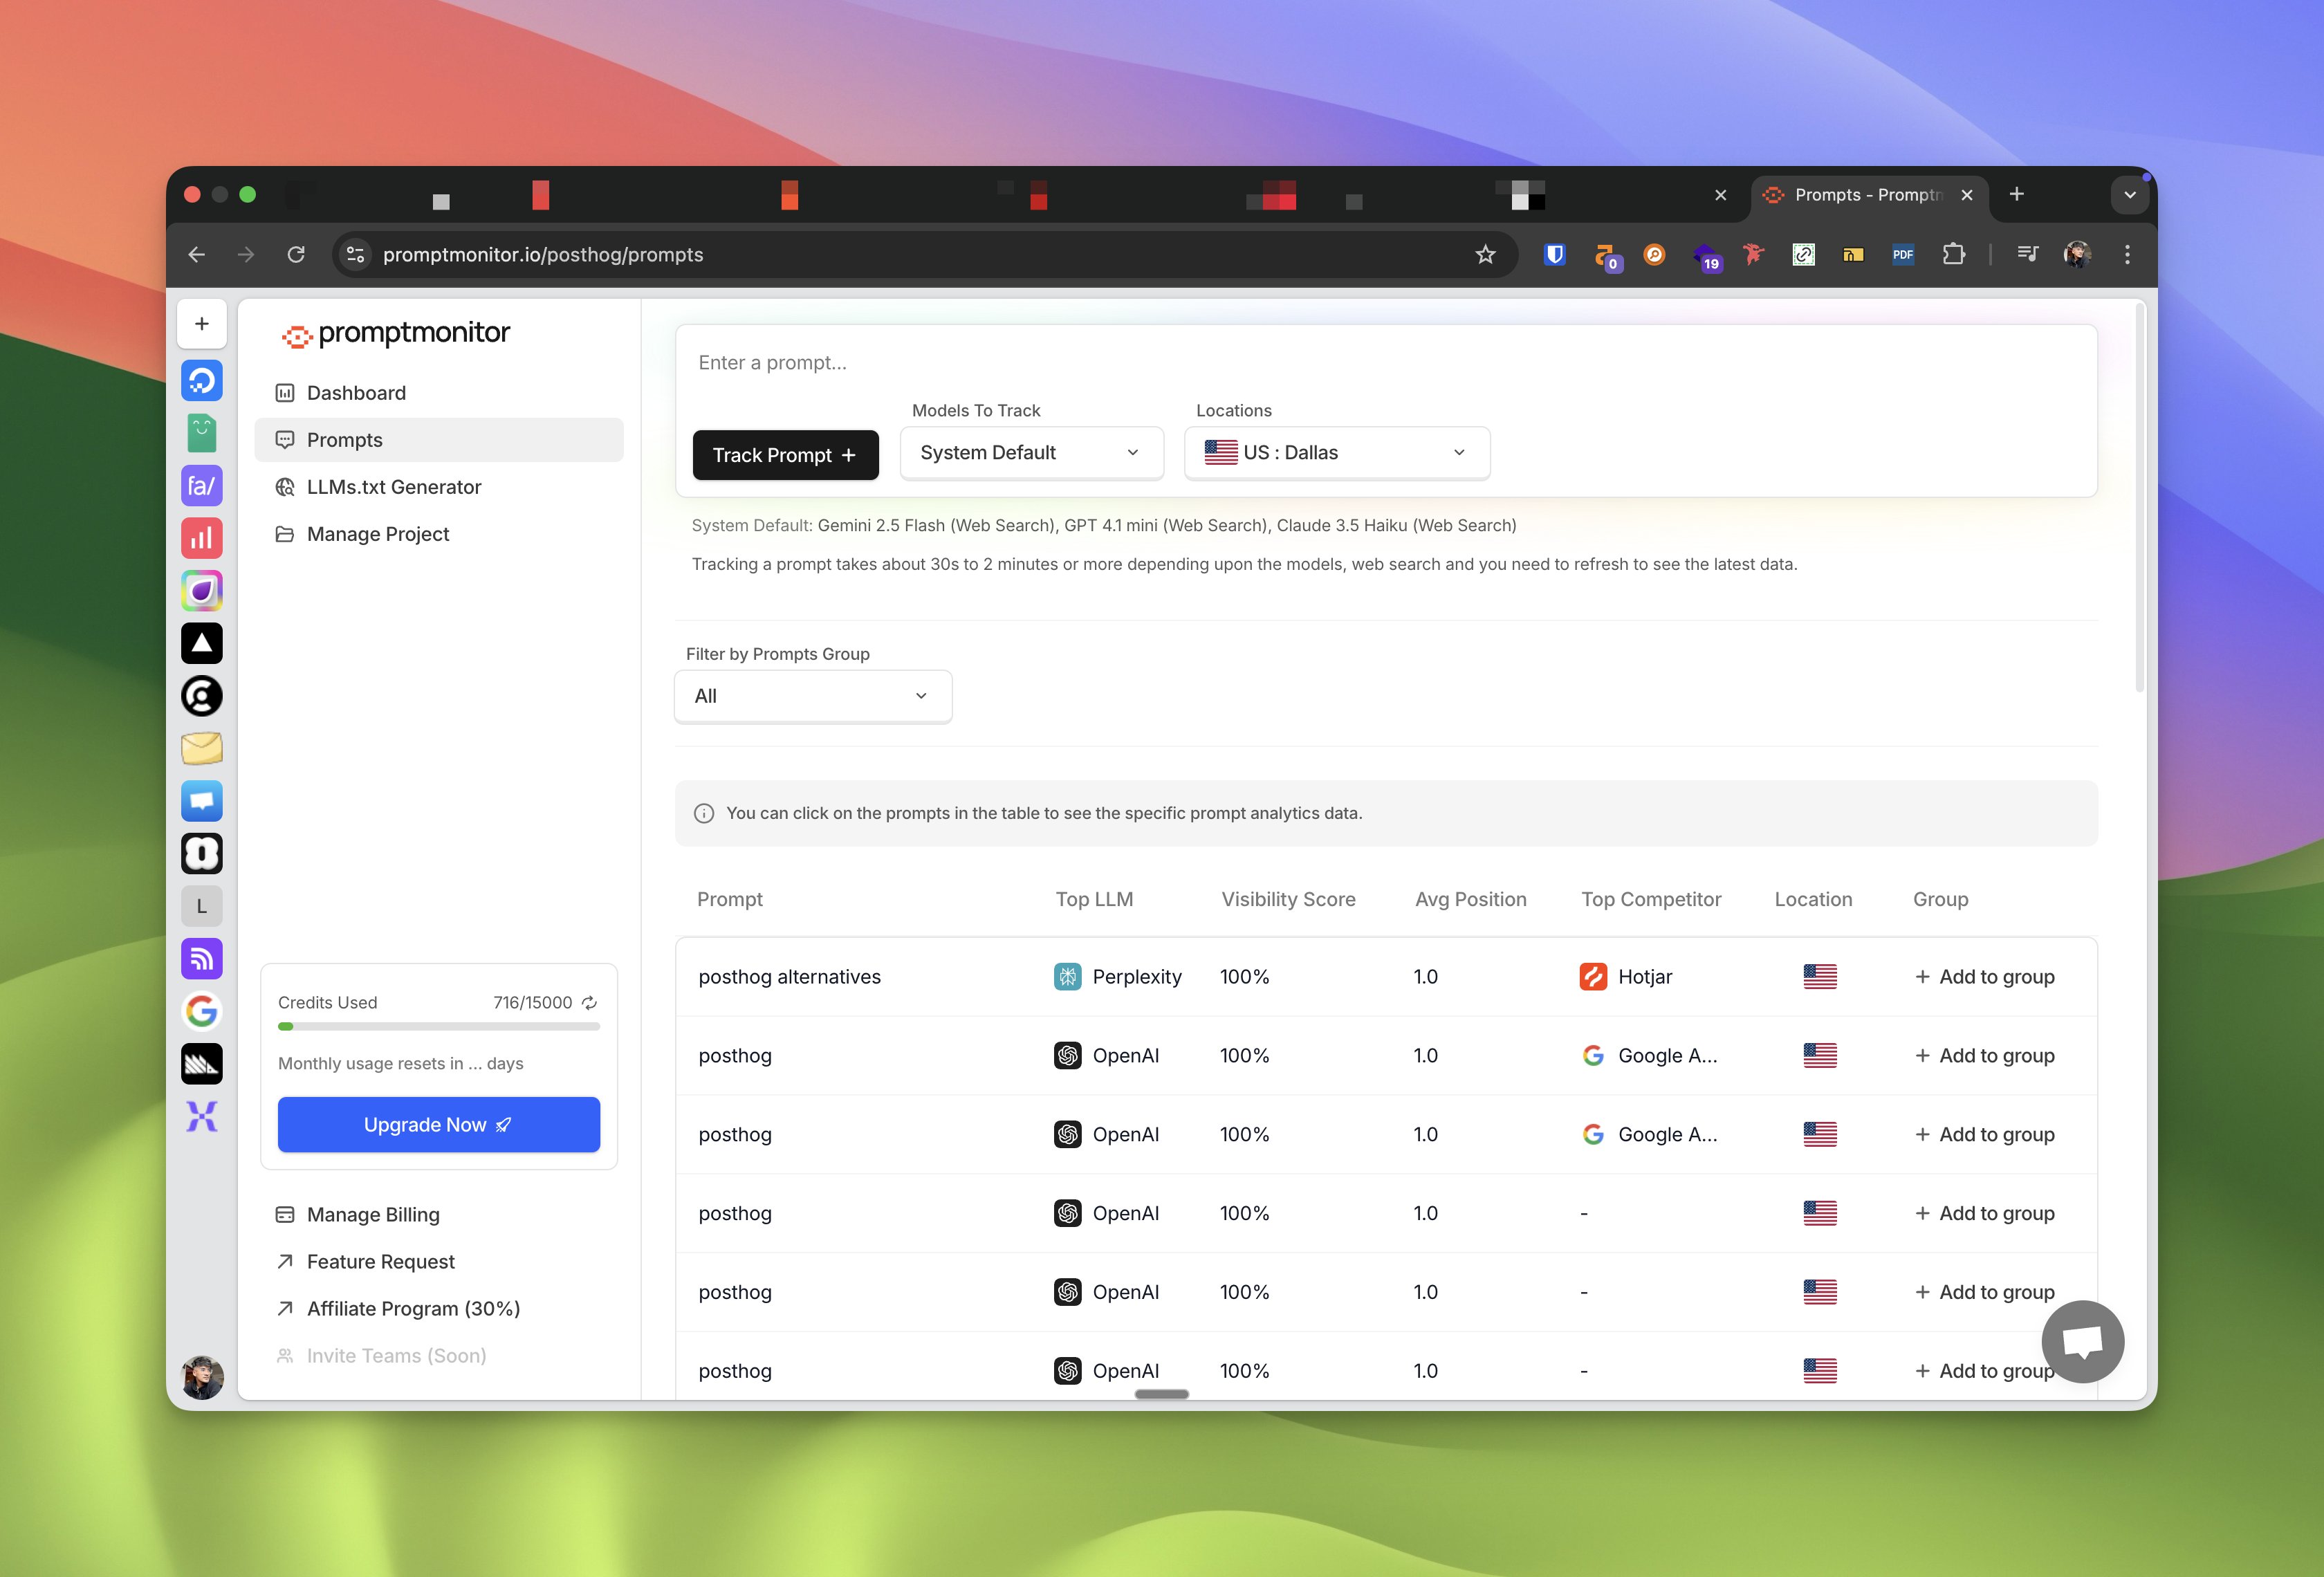Open the fa/ app in the sidebar
The image size is (2324, 1577).
click(202, 486)
